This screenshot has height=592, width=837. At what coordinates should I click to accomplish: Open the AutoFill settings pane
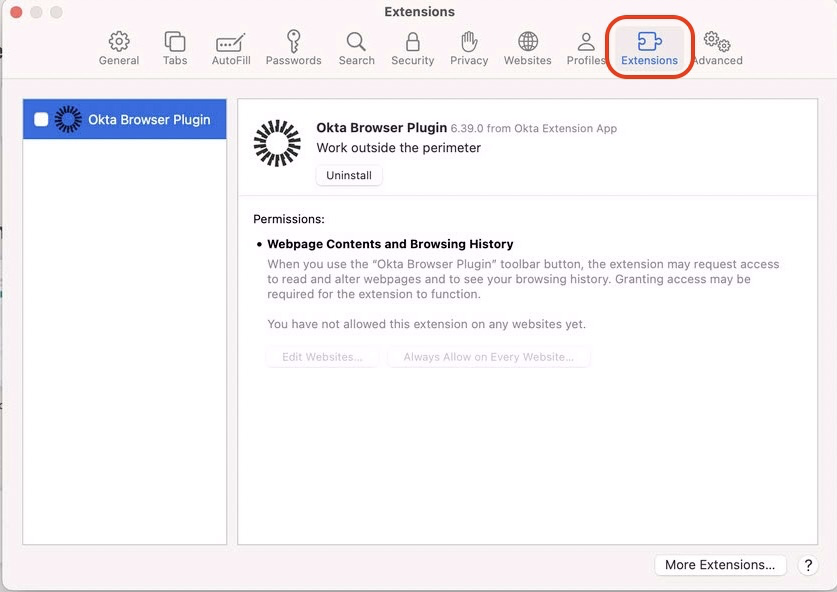231,48
